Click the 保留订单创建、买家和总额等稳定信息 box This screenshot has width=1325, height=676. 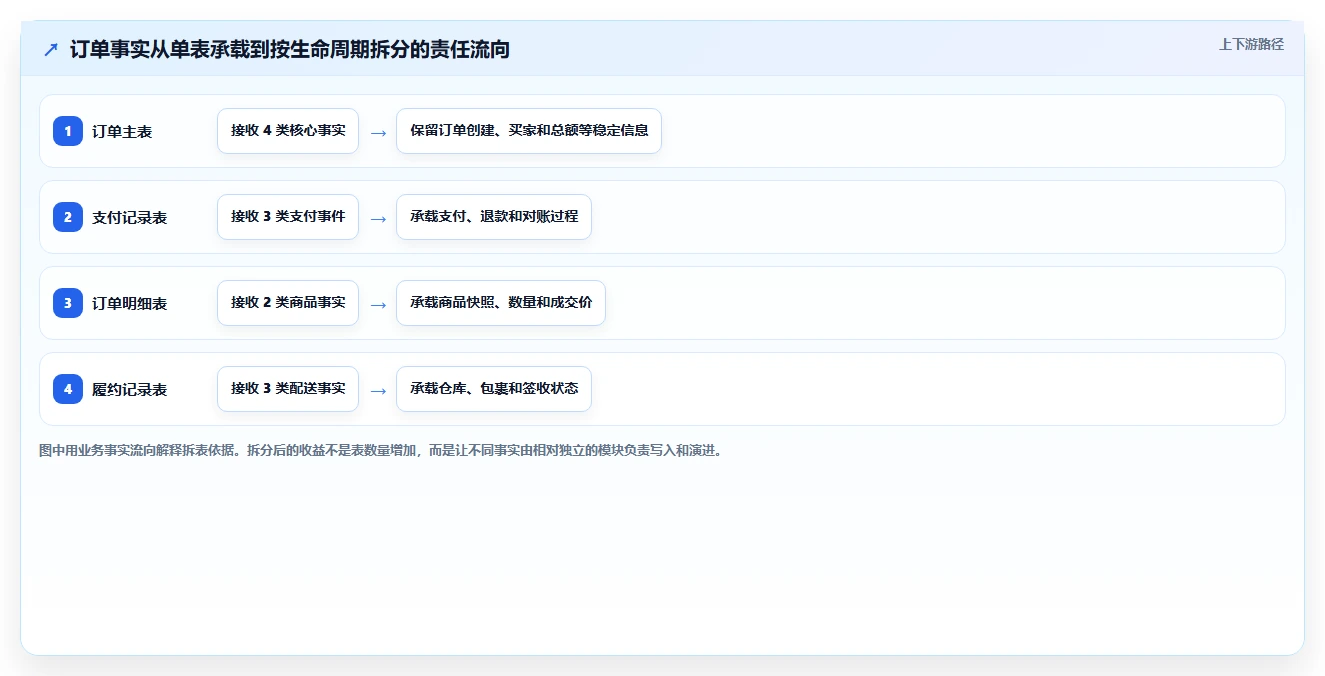click(529, 131)
